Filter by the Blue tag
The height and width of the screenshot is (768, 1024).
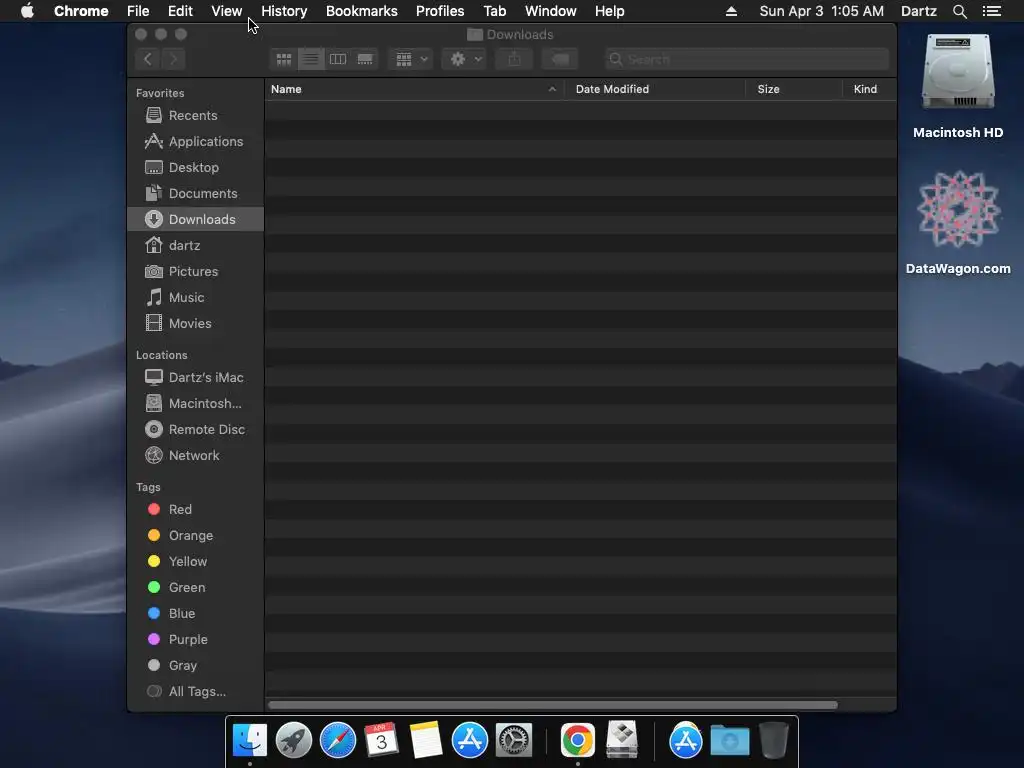[195, 614]
